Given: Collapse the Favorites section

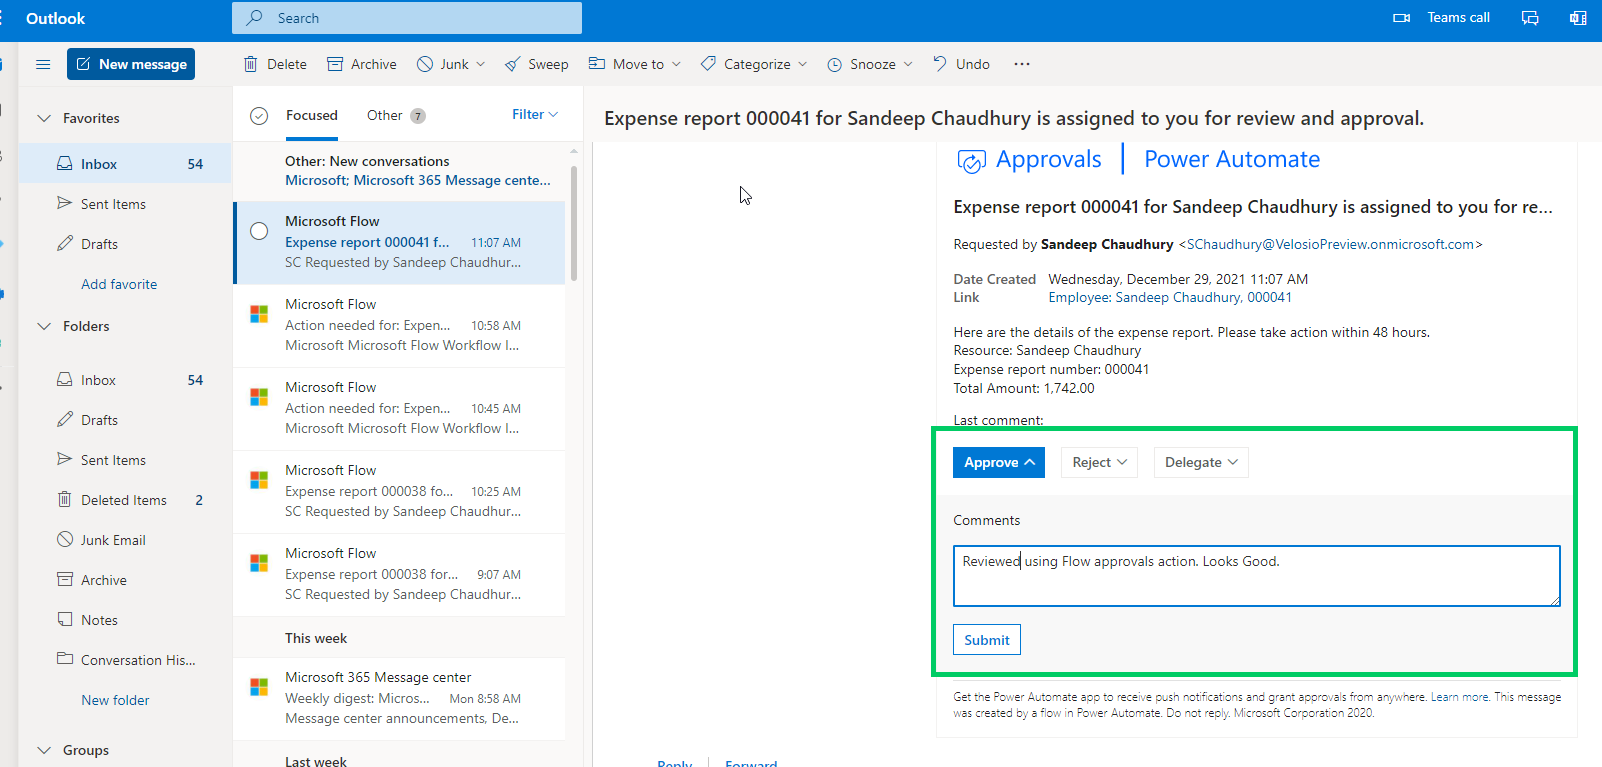Looking at the screenshot, I should (44, 118).
